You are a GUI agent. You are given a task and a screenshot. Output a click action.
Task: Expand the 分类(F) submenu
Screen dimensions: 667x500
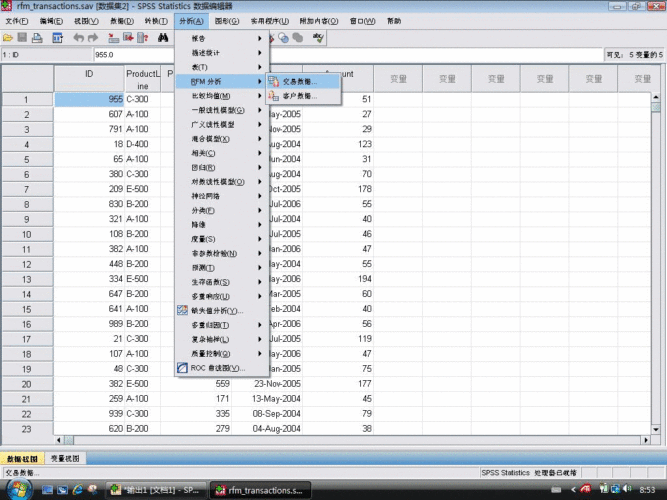(222, 211)
